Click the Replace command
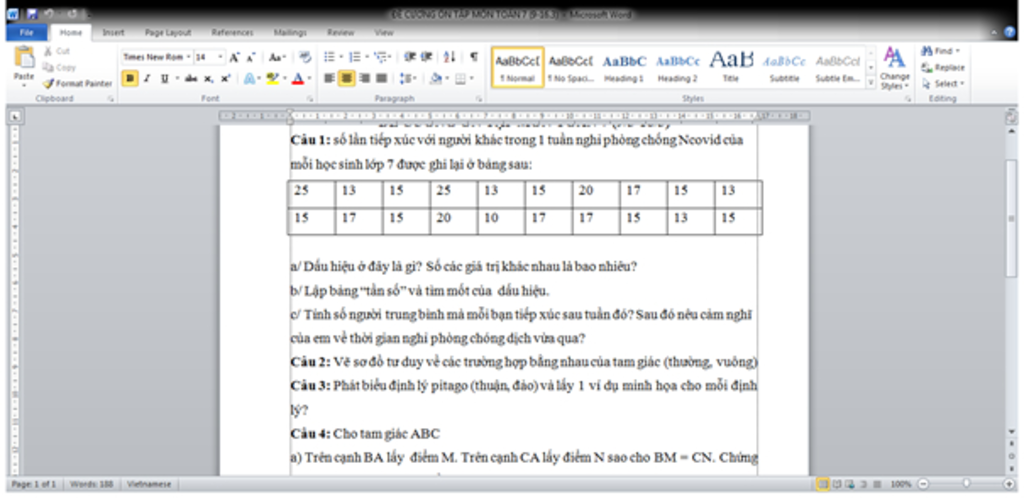Image resolution: width=1024 pixels, height=498 pixels. [x=942, y=67]
